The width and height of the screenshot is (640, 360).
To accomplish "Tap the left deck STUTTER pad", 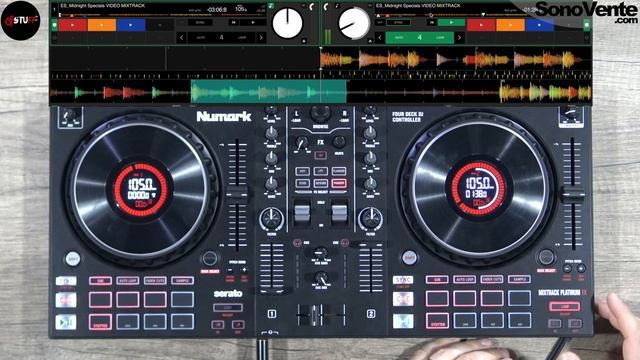I will click(x=100, y=322).
